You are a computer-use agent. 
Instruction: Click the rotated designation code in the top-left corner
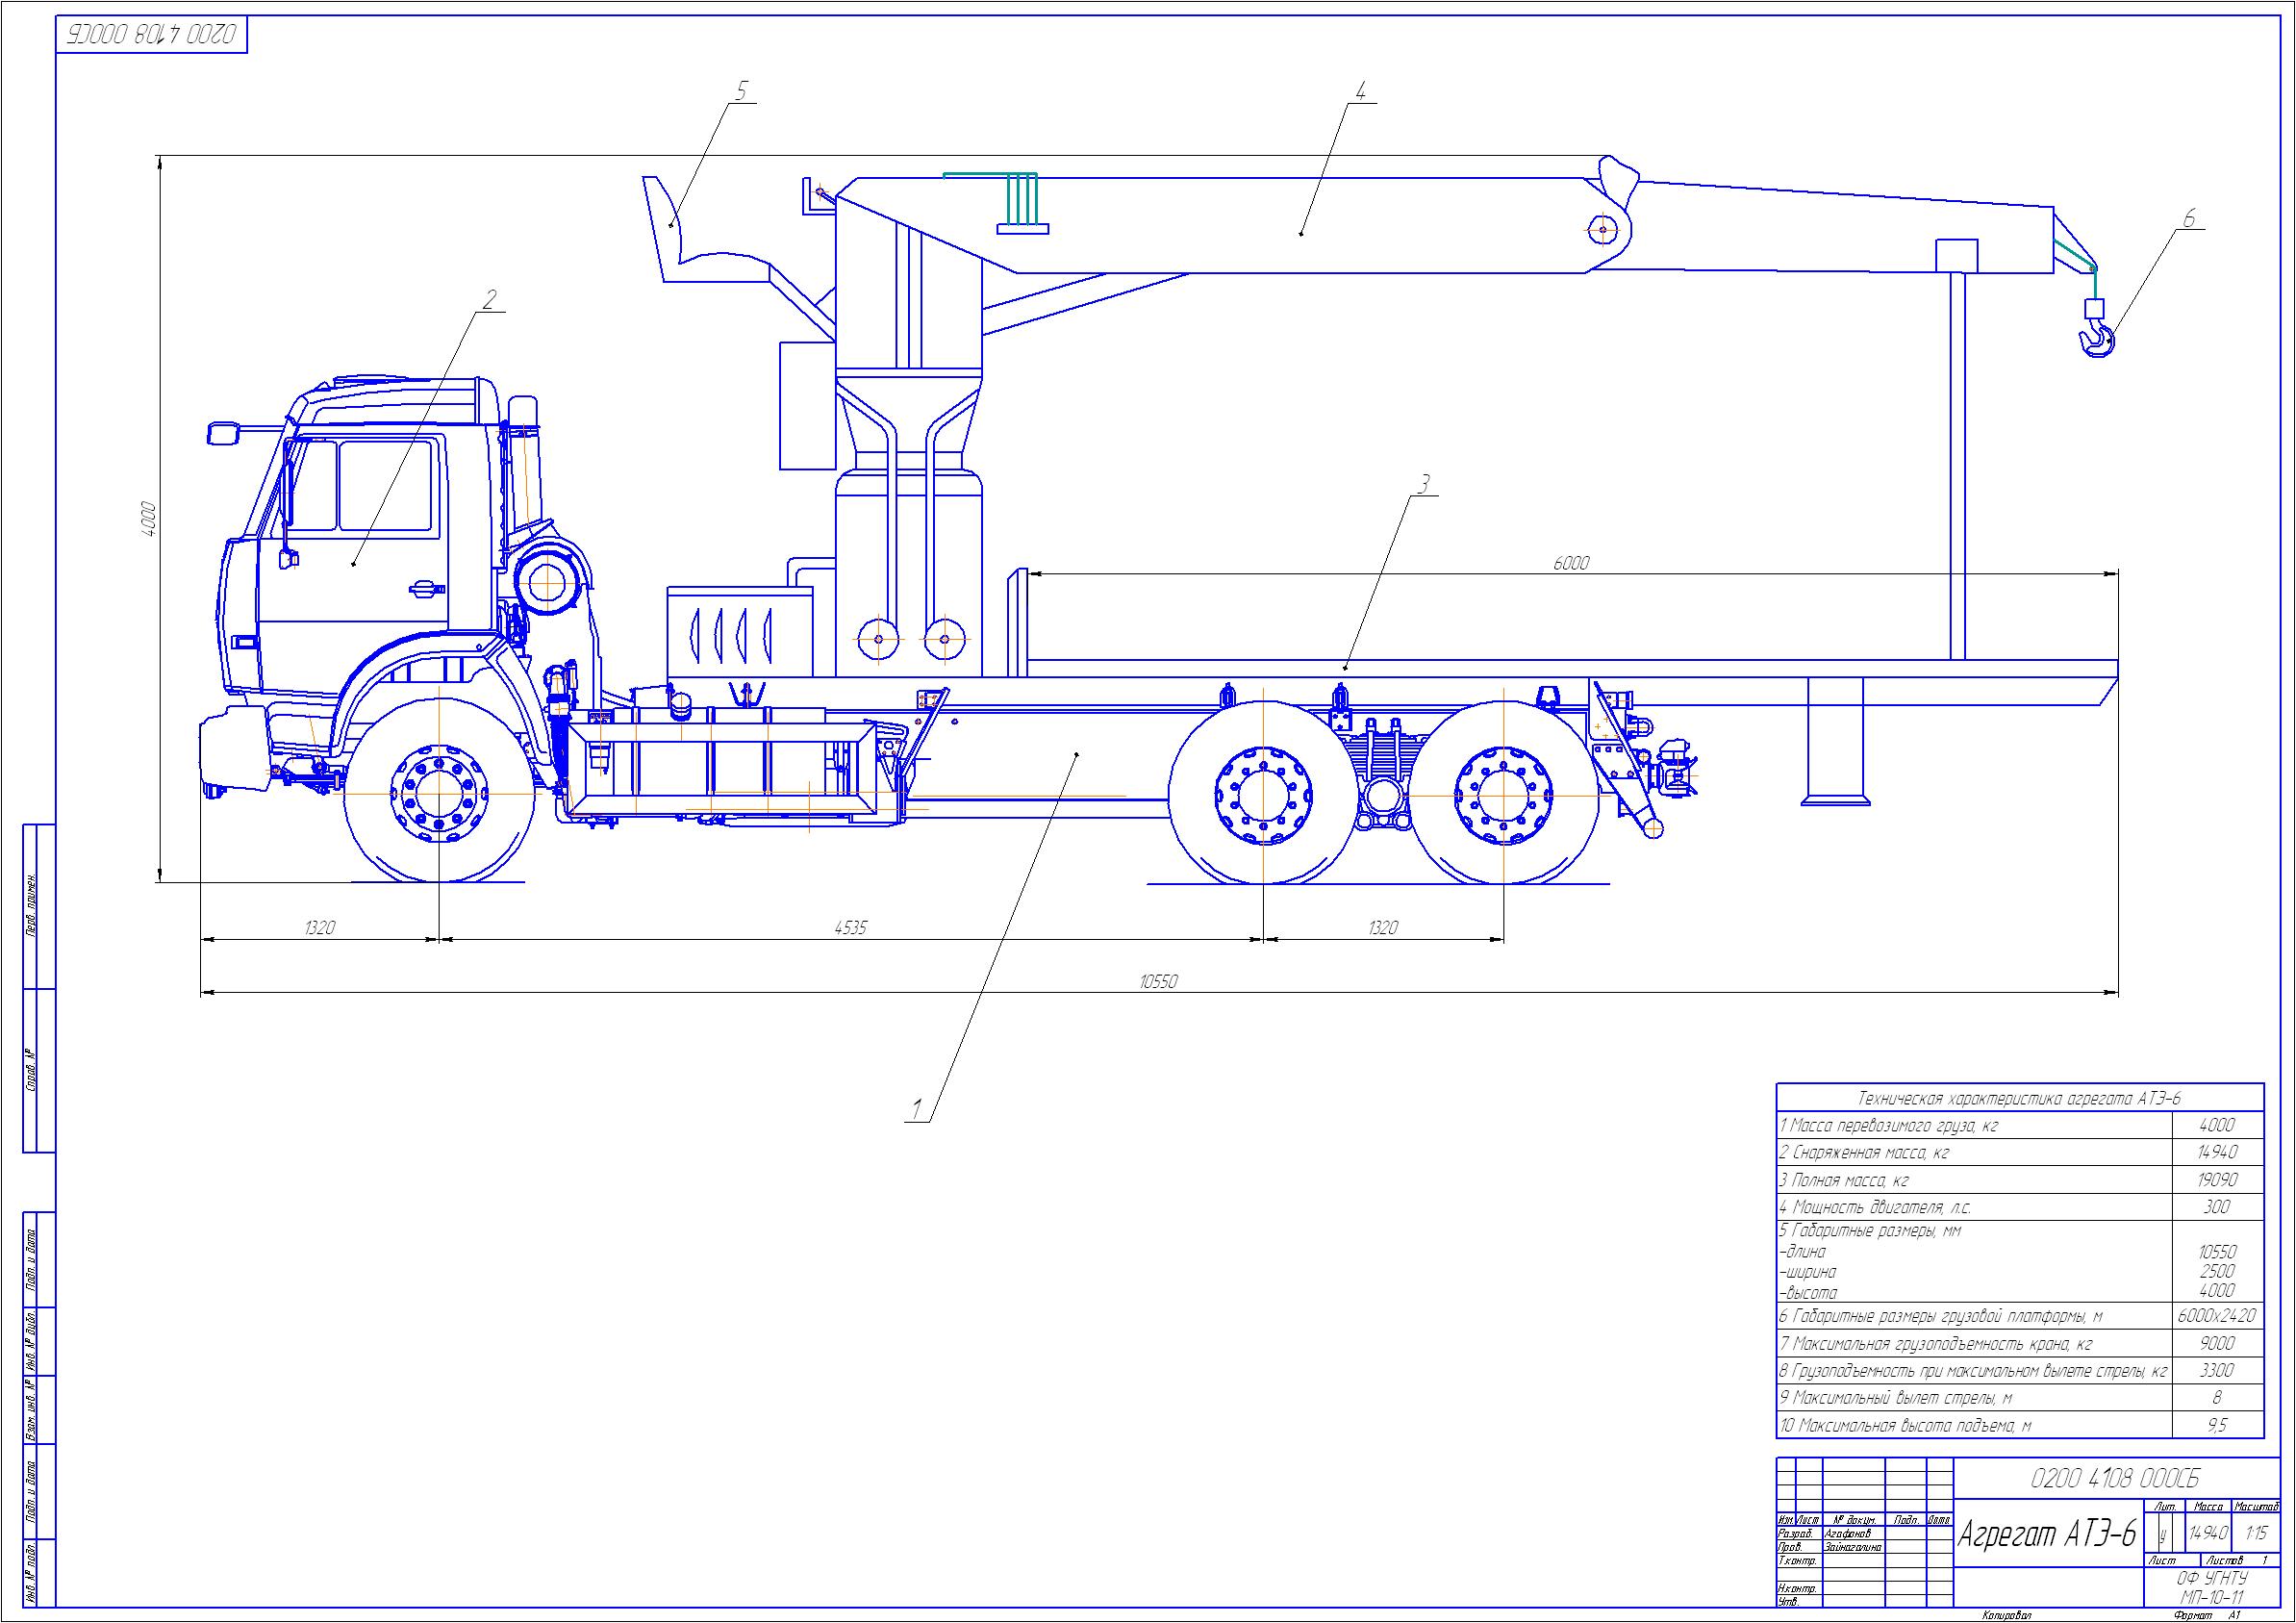pos(152,35)
